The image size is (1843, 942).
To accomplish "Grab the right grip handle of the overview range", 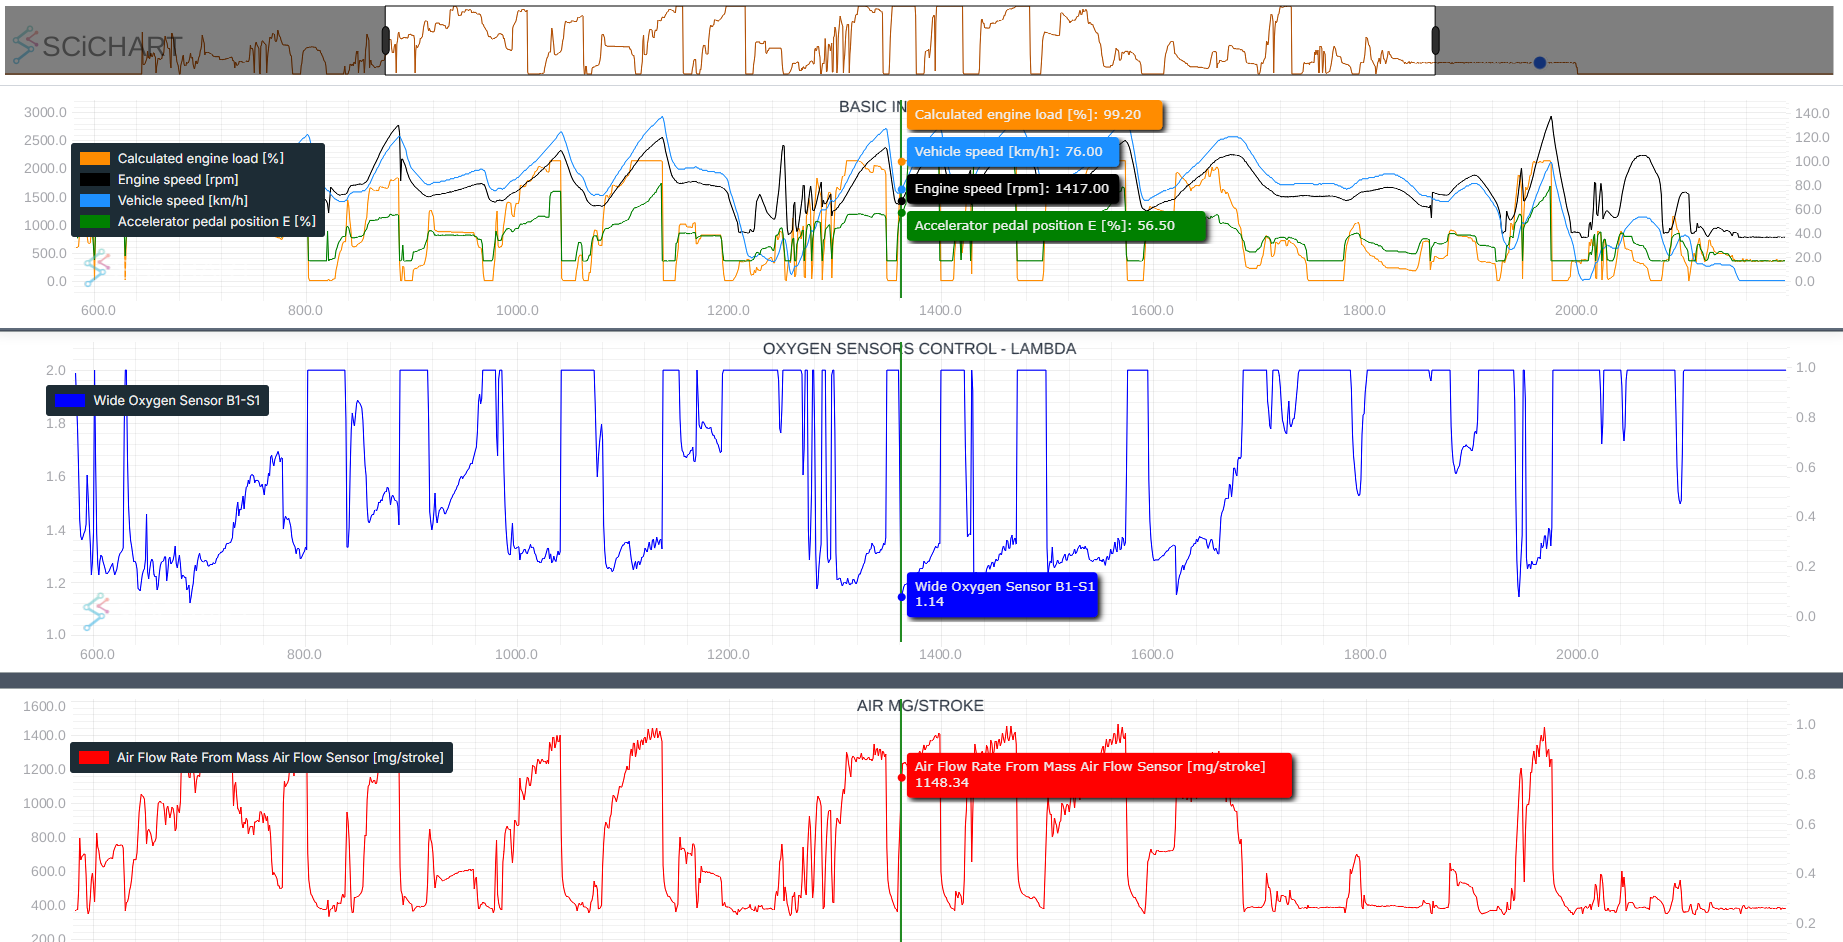I will click(1435, 41).
